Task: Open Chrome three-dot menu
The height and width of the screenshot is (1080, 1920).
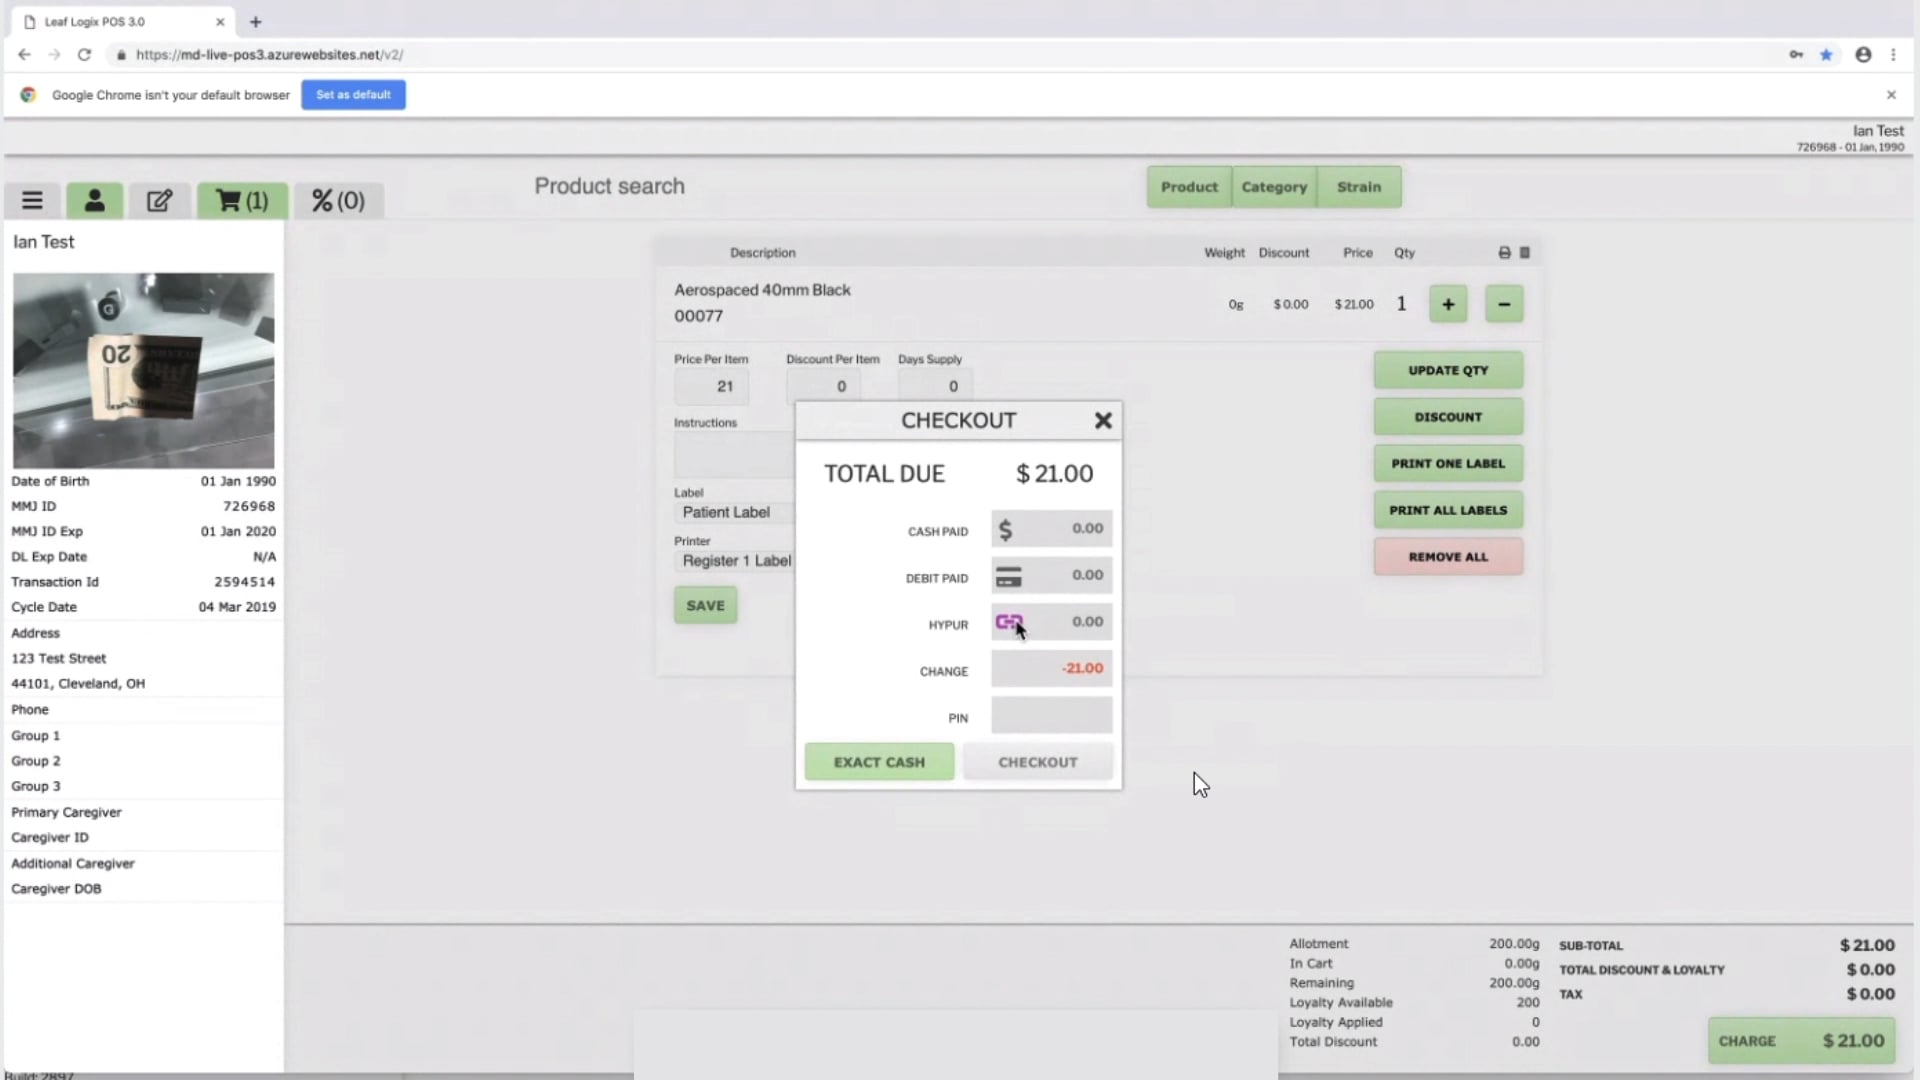Action: click(1893, 55)
